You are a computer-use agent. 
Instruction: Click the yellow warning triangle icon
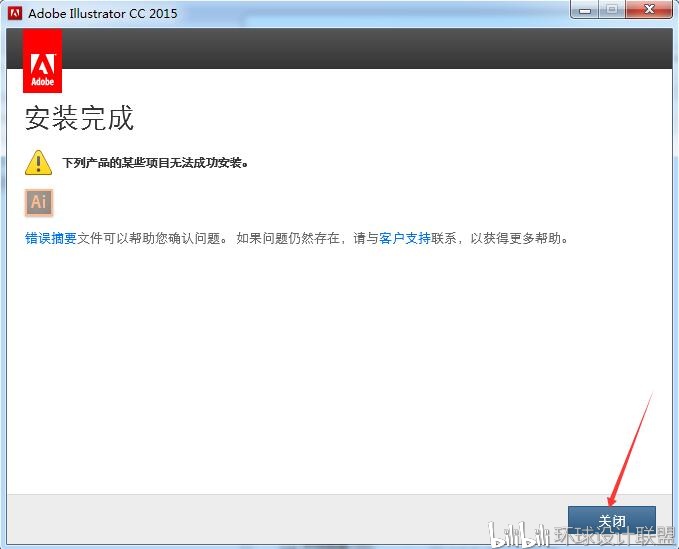pyautogui.click(x=39, y=163)
